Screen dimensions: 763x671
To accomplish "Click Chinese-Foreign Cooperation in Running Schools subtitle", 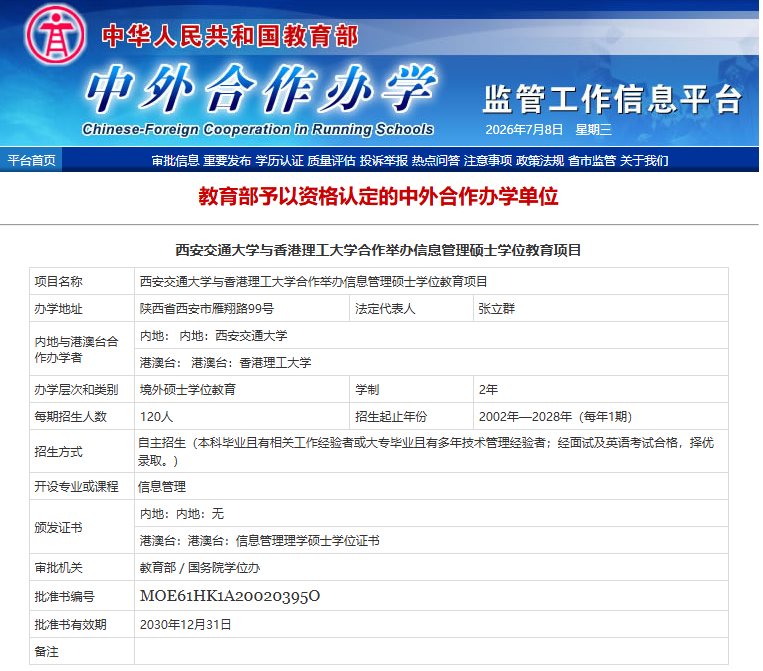I will click(257, 129).
